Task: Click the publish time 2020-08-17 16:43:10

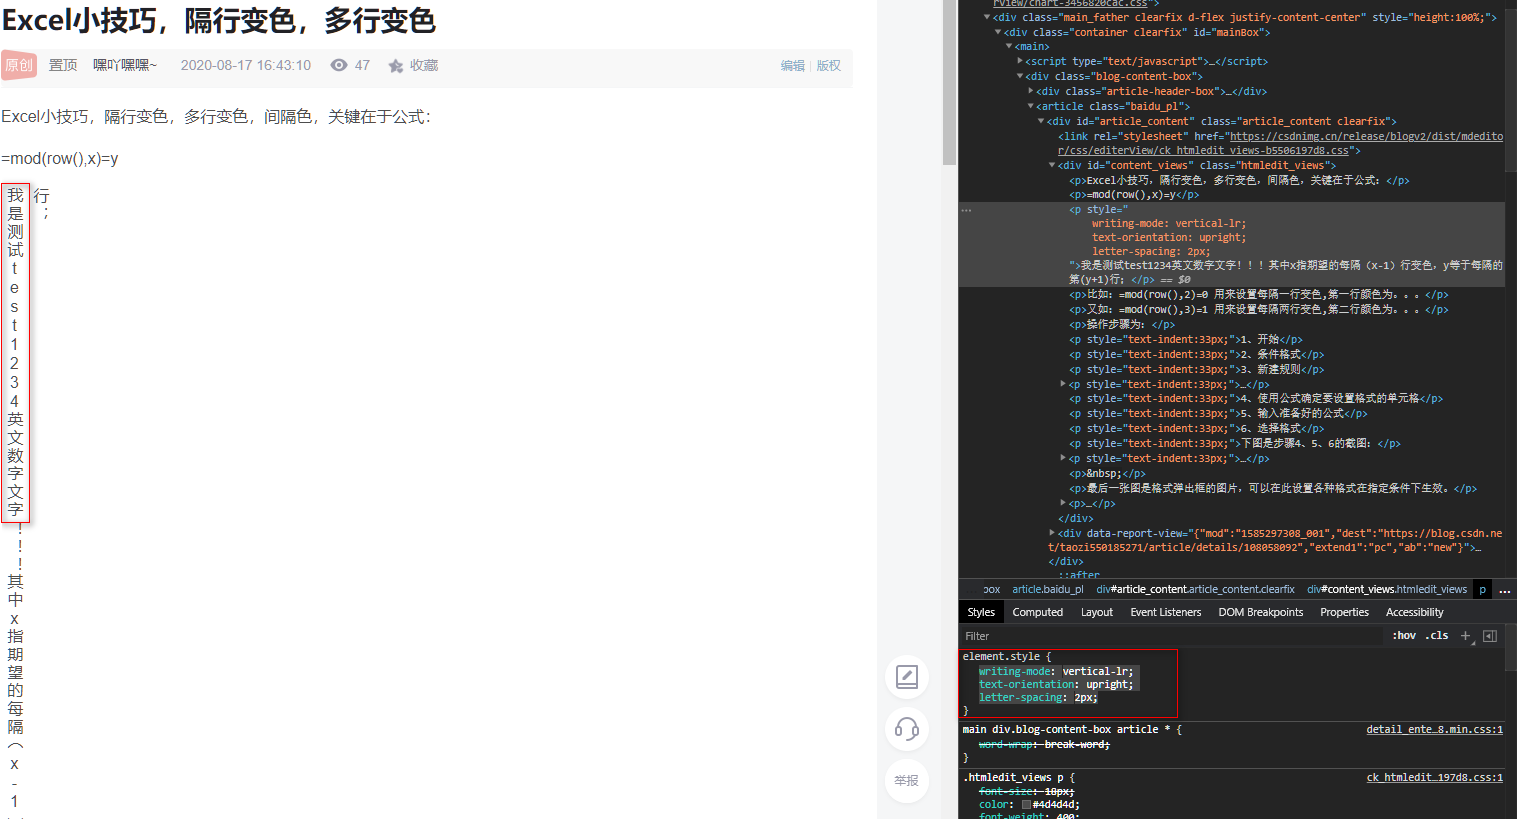Action: click(x=246, y=65)
